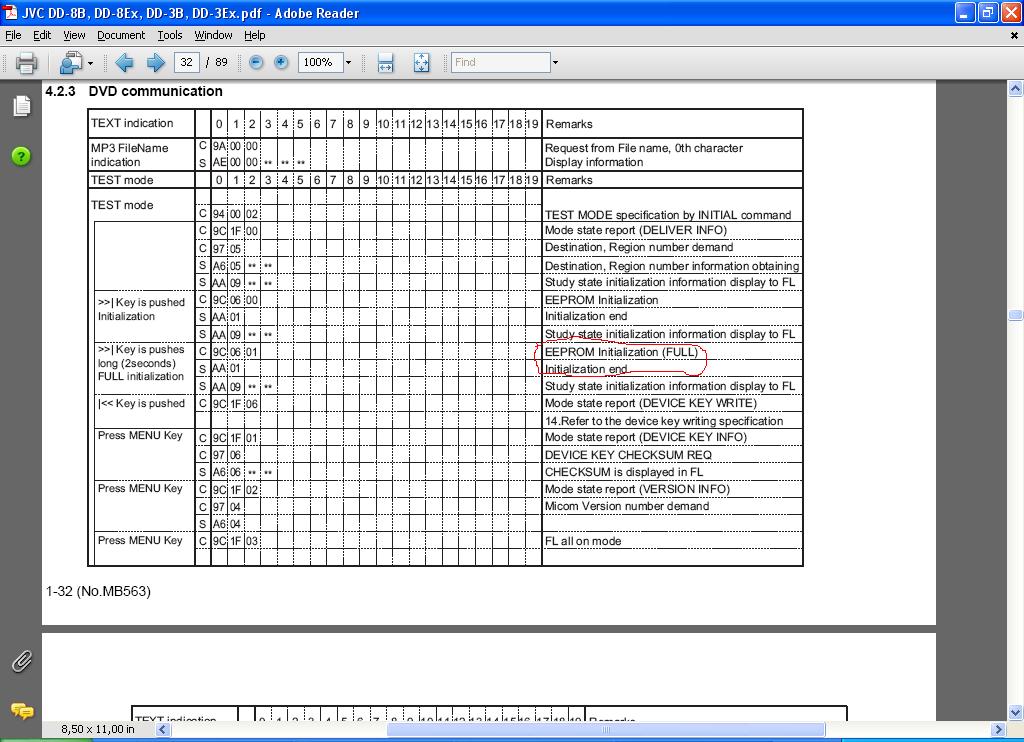Viewport: 1024px width, 742px height.
Task: Show the Pages panel in the sidebar
Action: (x=22, y=105)
